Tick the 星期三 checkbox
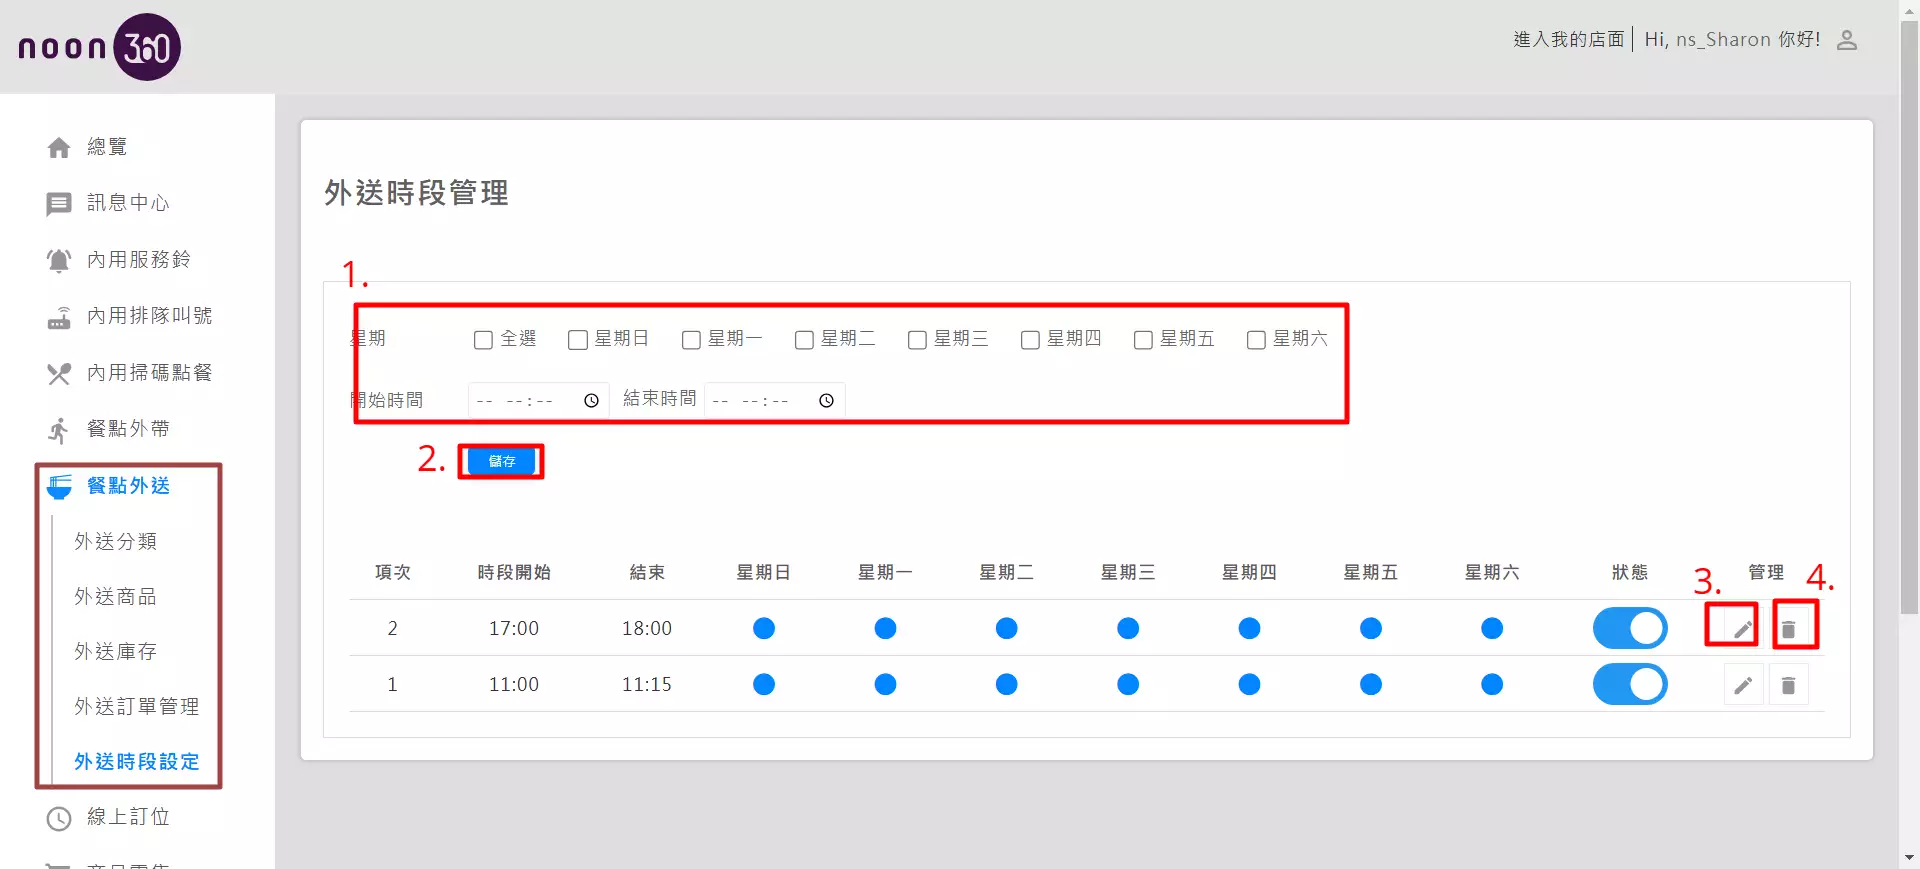This screenshot has height=869, width=1920. click(x=917, y=340)
